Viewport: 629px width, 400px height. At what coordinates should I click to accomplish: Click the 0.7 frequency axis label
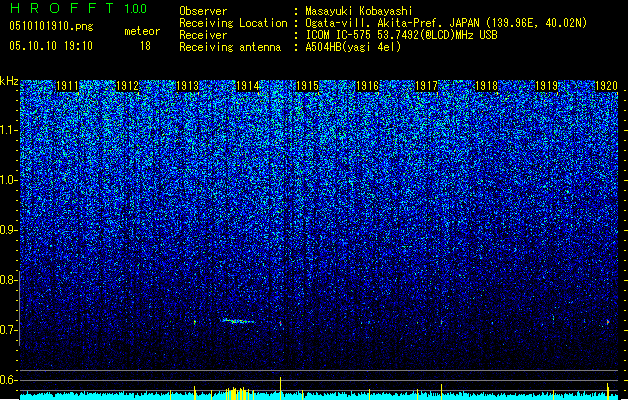(x=9, y=330)
